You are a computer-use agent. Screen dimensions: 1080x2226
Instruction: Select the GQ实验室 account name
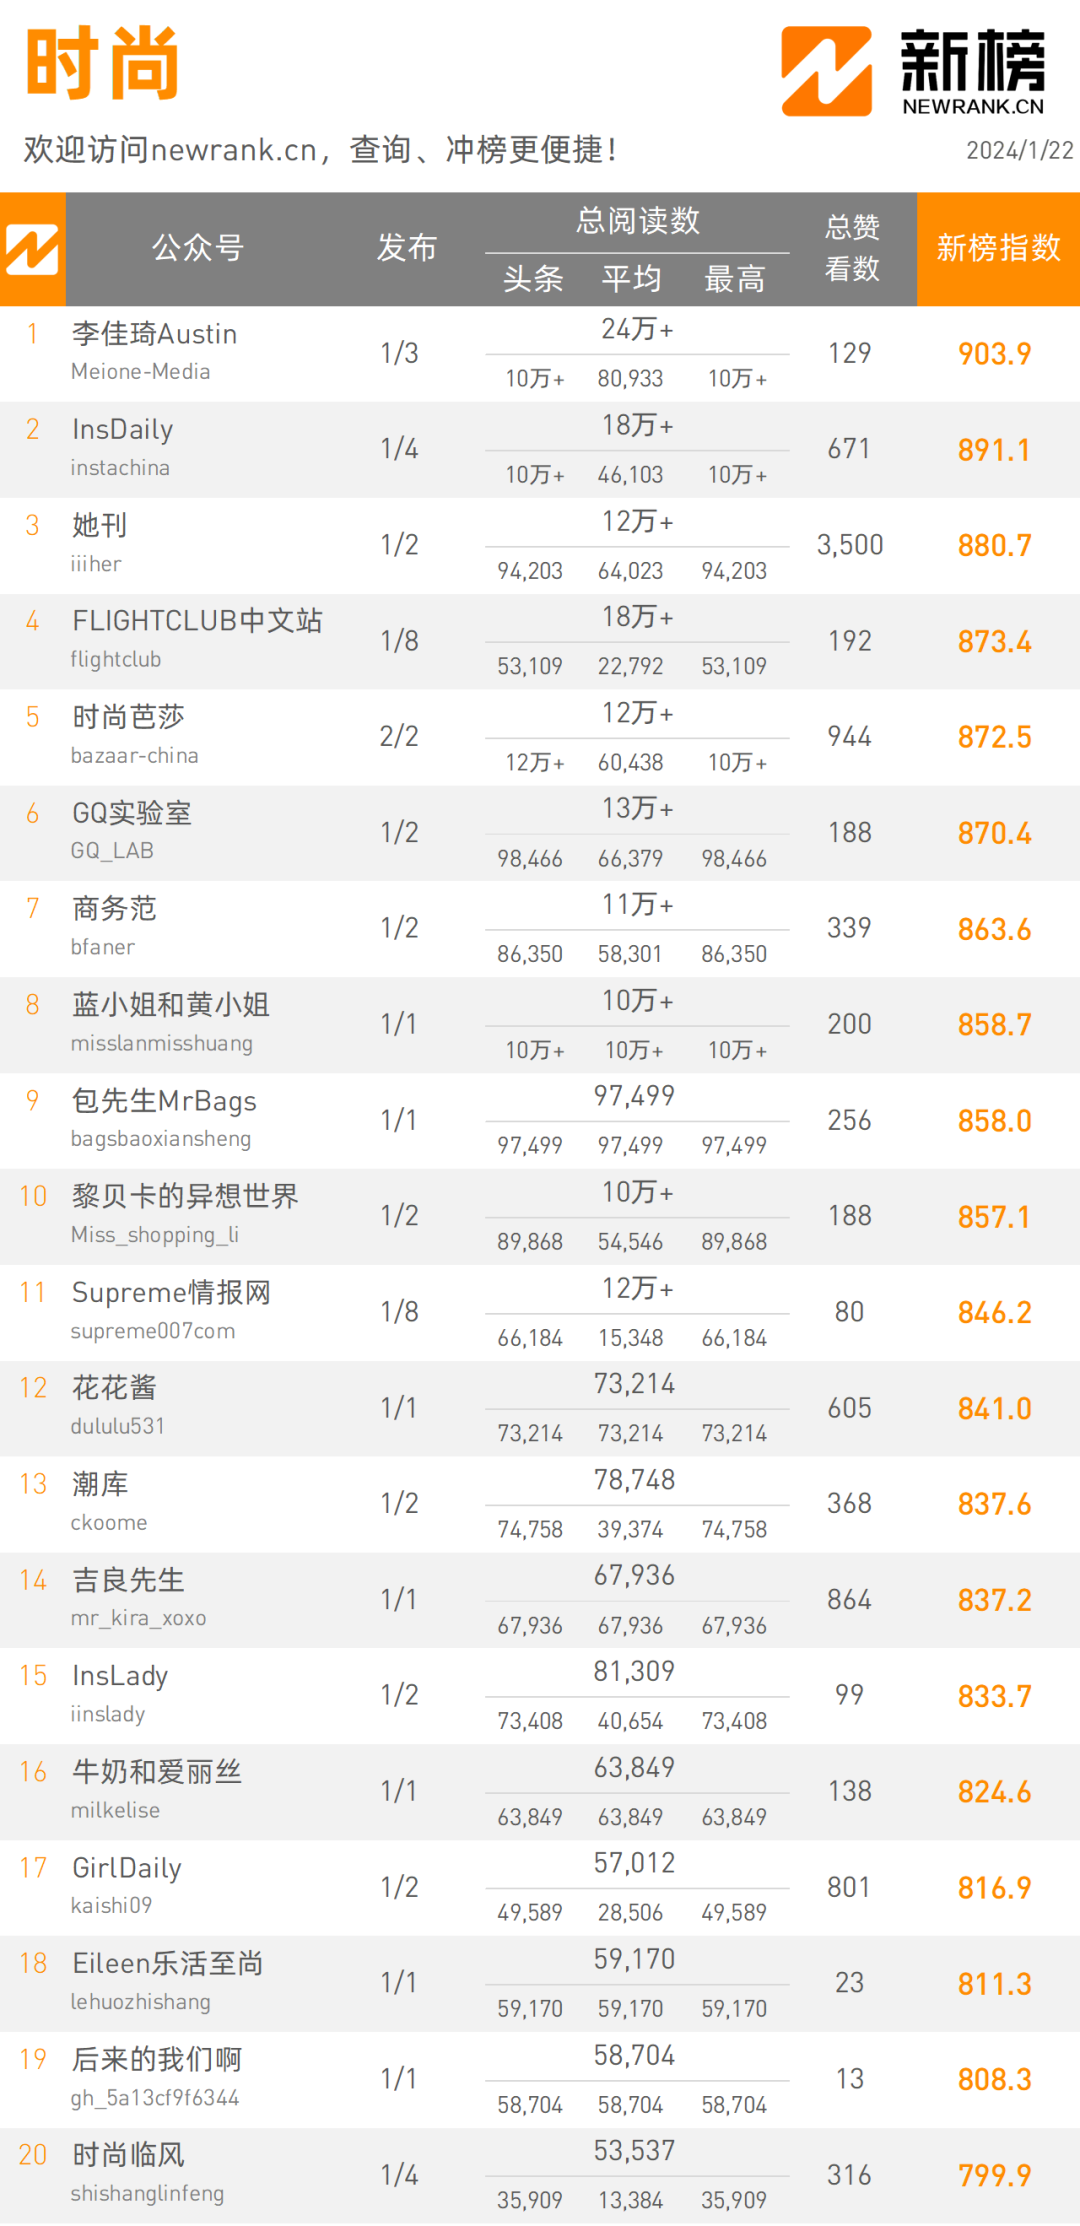(x=131, y=813)
